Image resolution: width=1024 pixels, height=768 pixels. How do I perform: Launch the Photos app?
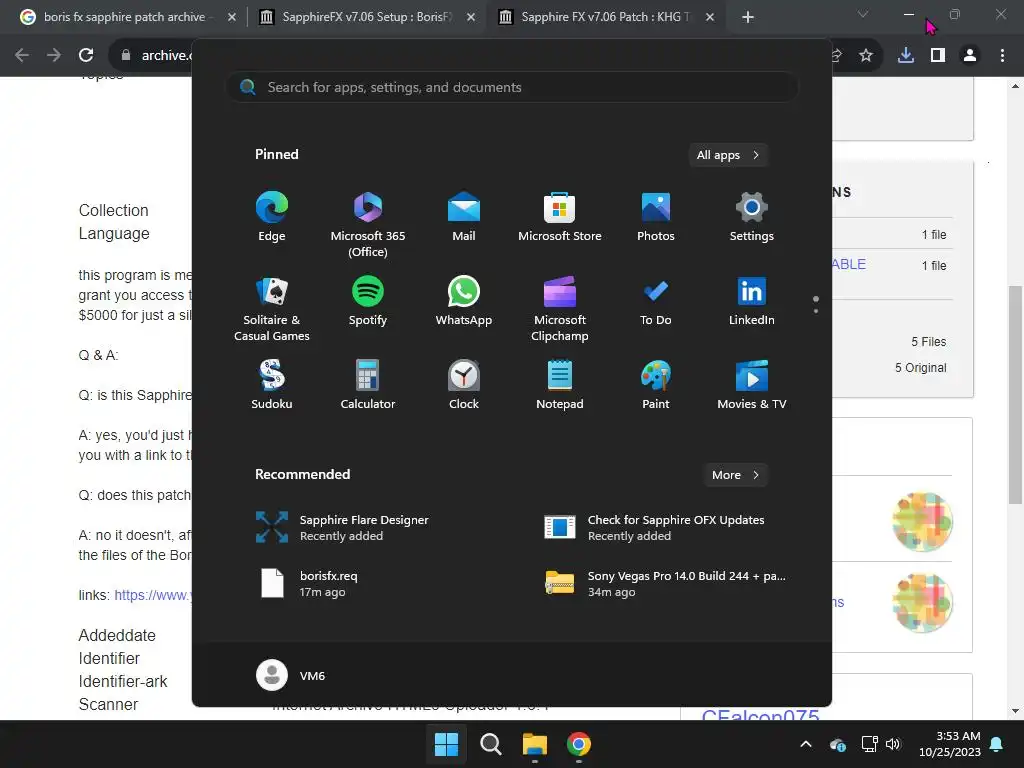(656, 217)
